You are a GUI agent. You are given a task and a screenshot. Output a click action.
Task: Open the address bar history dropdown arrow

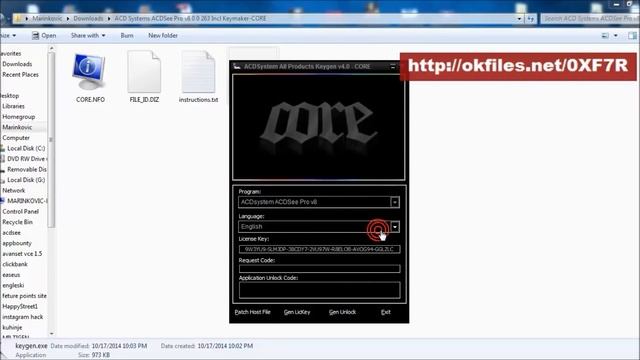[x=519, y=19]
